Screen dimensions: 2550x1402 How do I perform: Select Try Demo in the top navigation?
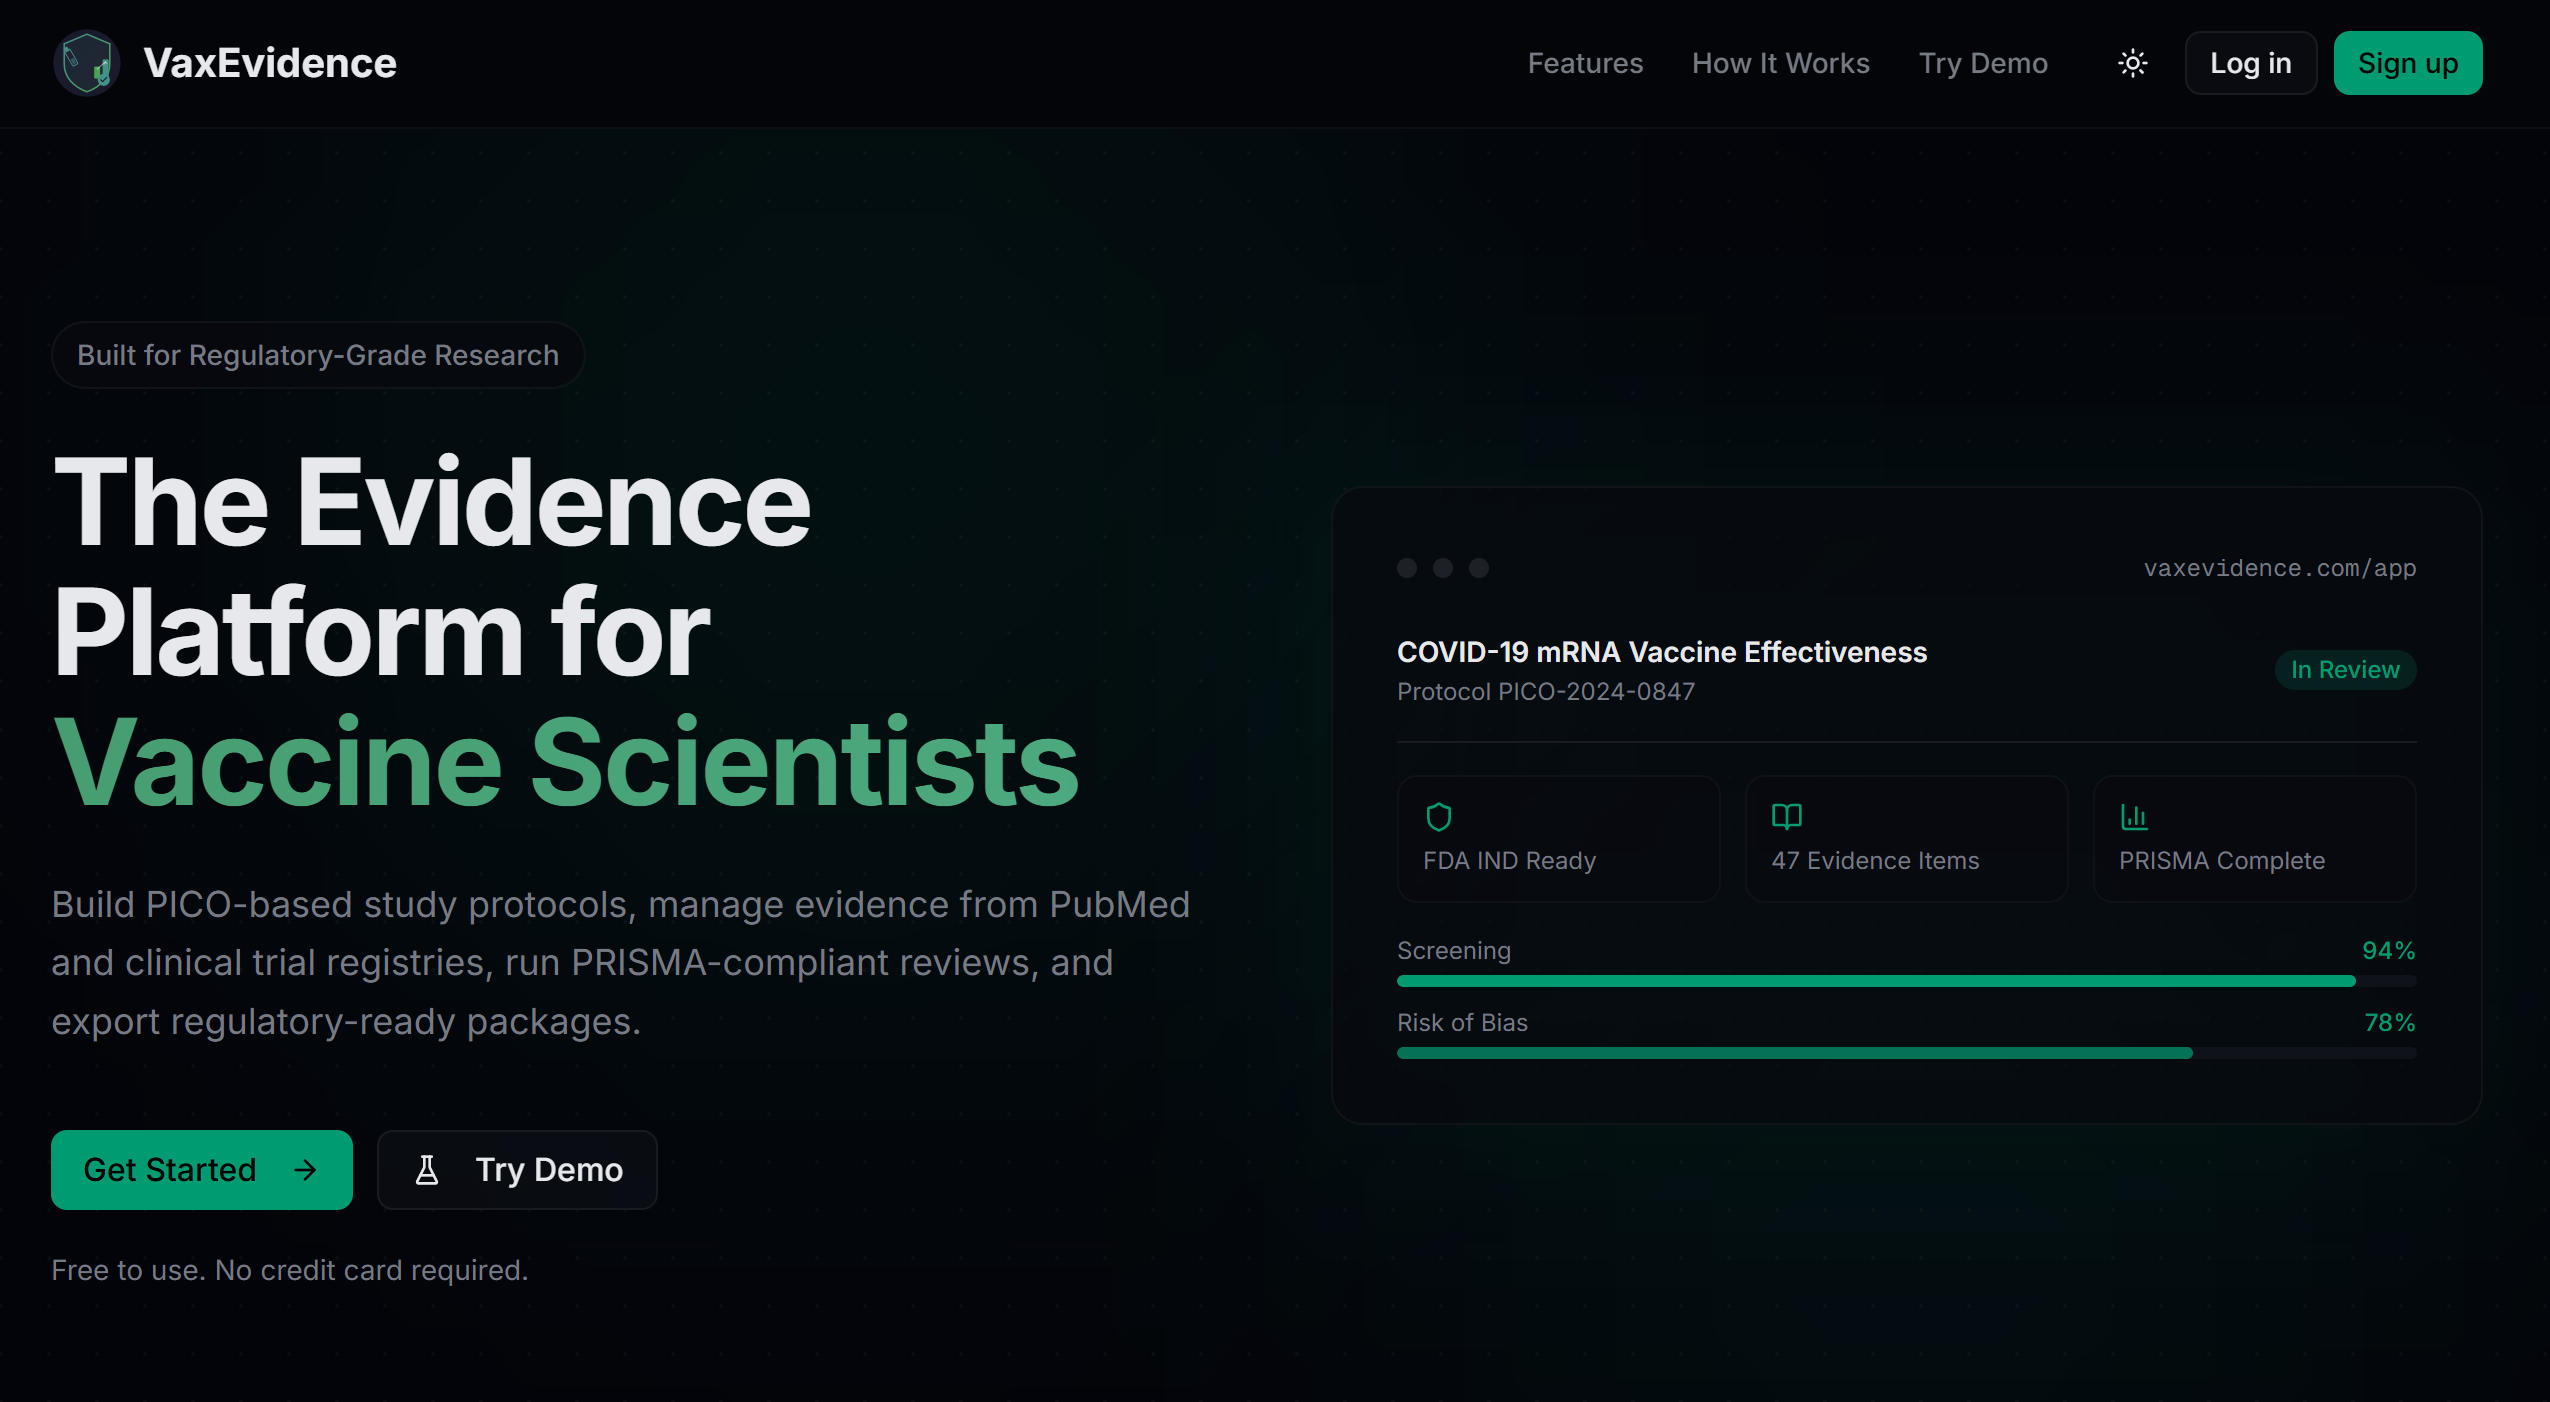click(x=1983, y=63)
